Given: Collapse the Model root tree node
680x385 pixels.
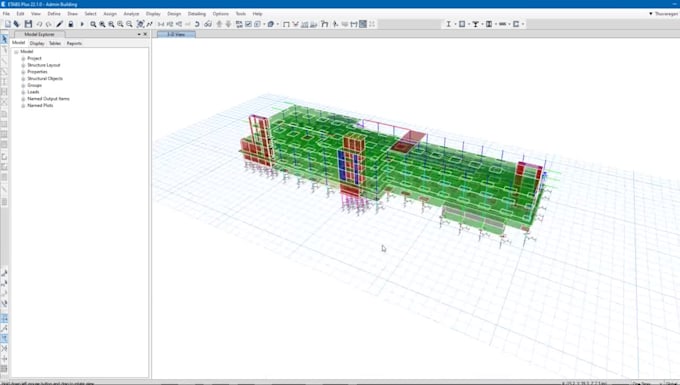Looking at the screenshot, I should pyautogui.click(x=16, y=52).
